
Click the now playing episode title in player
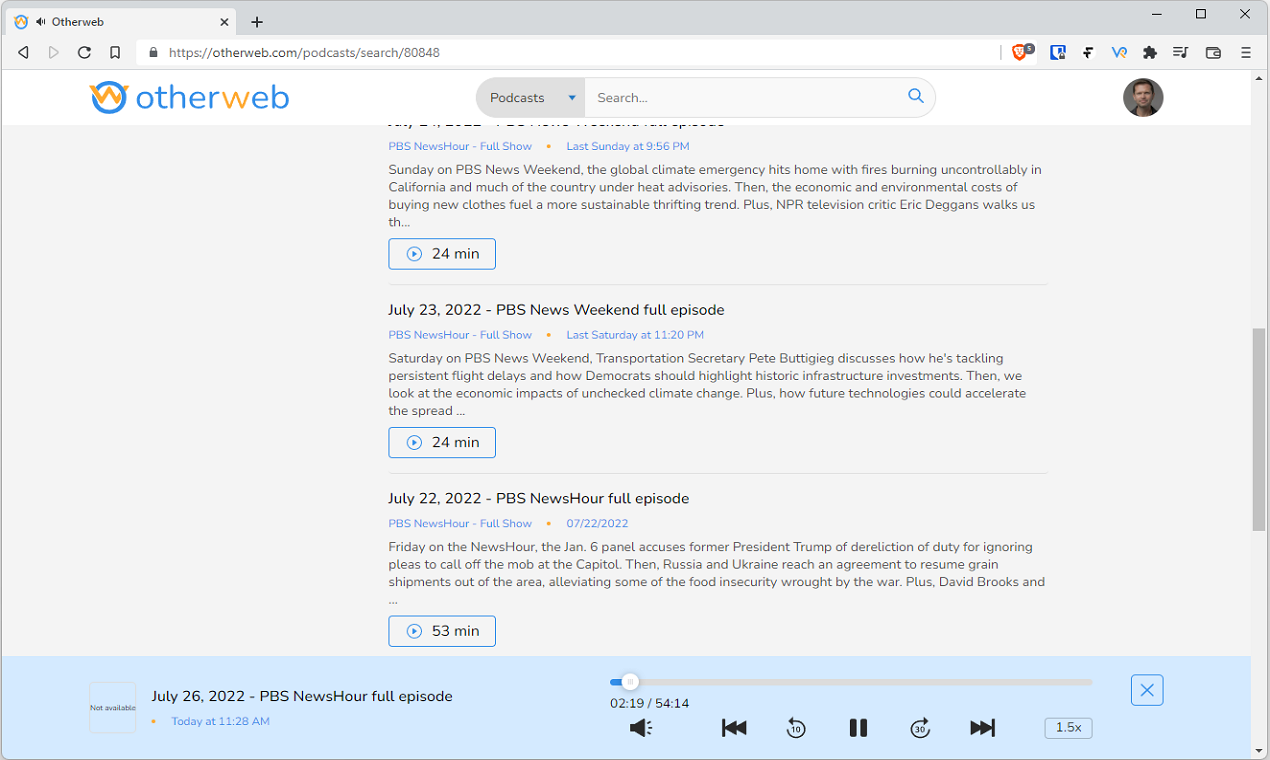click(x=302, y=696)
